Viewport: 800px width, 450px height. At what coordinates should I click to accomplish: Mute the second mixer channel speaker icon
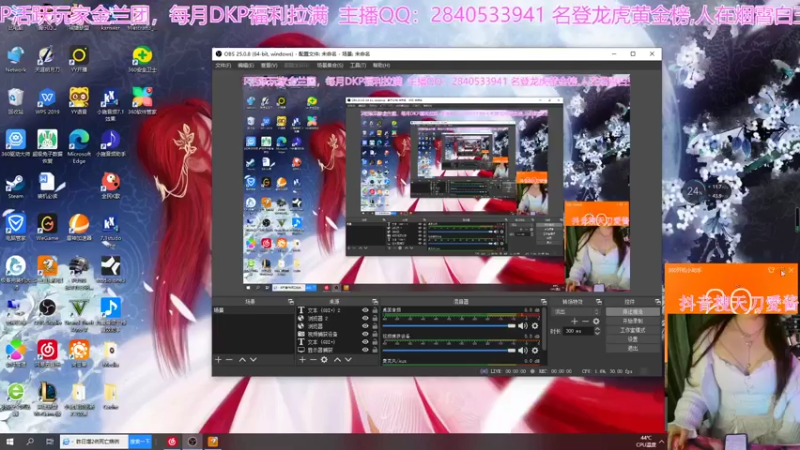pos(522,351)
